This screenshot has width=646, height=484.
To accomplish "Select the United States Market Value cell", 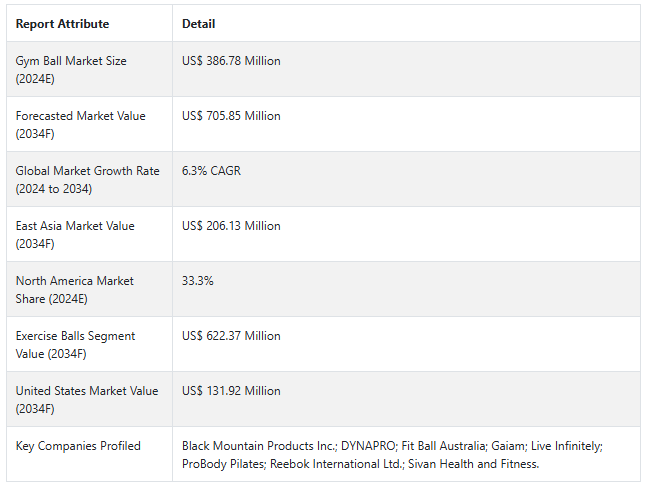I will [x=86, y=399].
